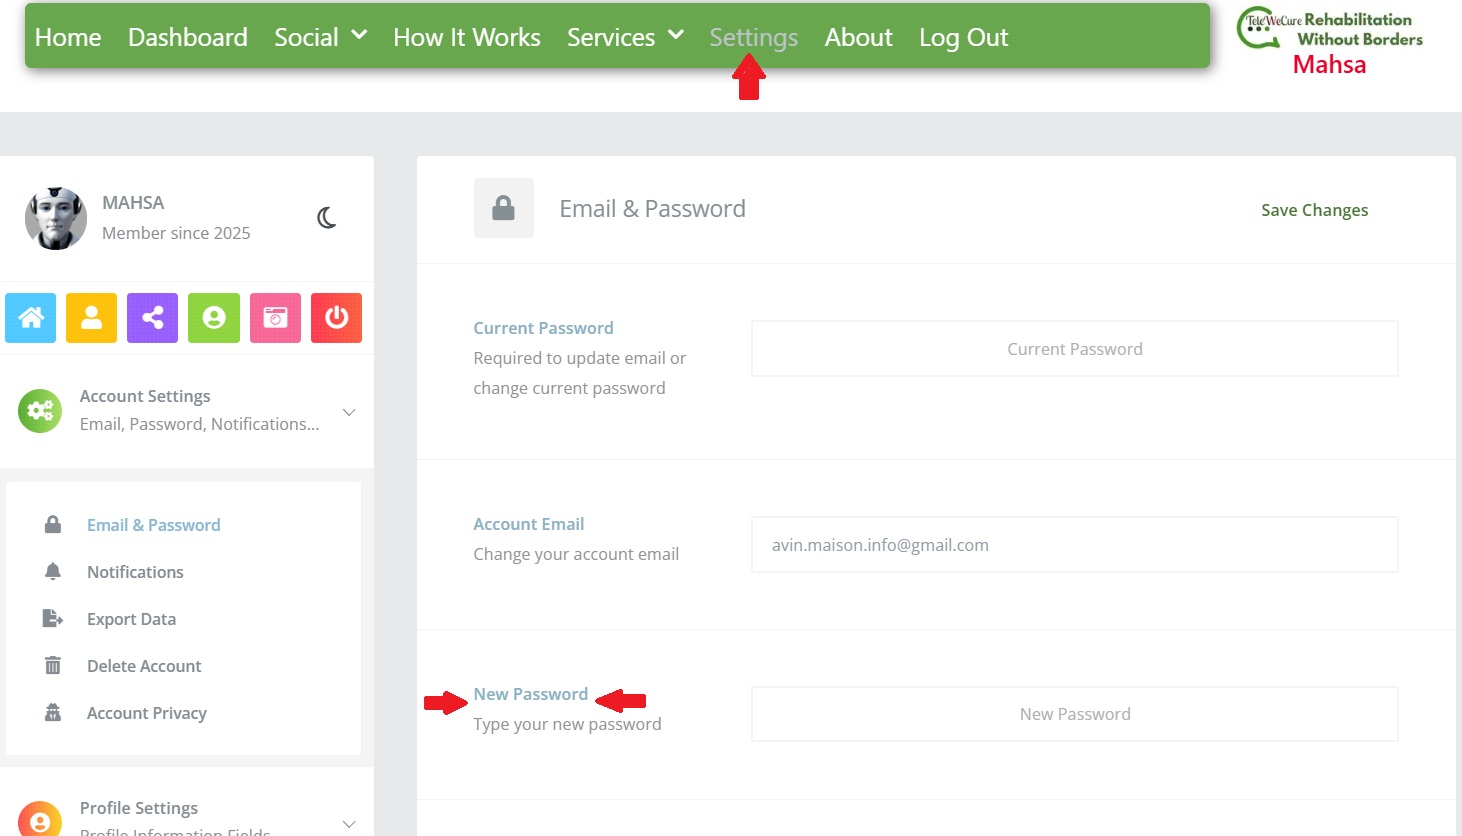Viewport: 1462px width, 836px height.
Task: Click the red power logout icon button
Action: coord(336,318)
